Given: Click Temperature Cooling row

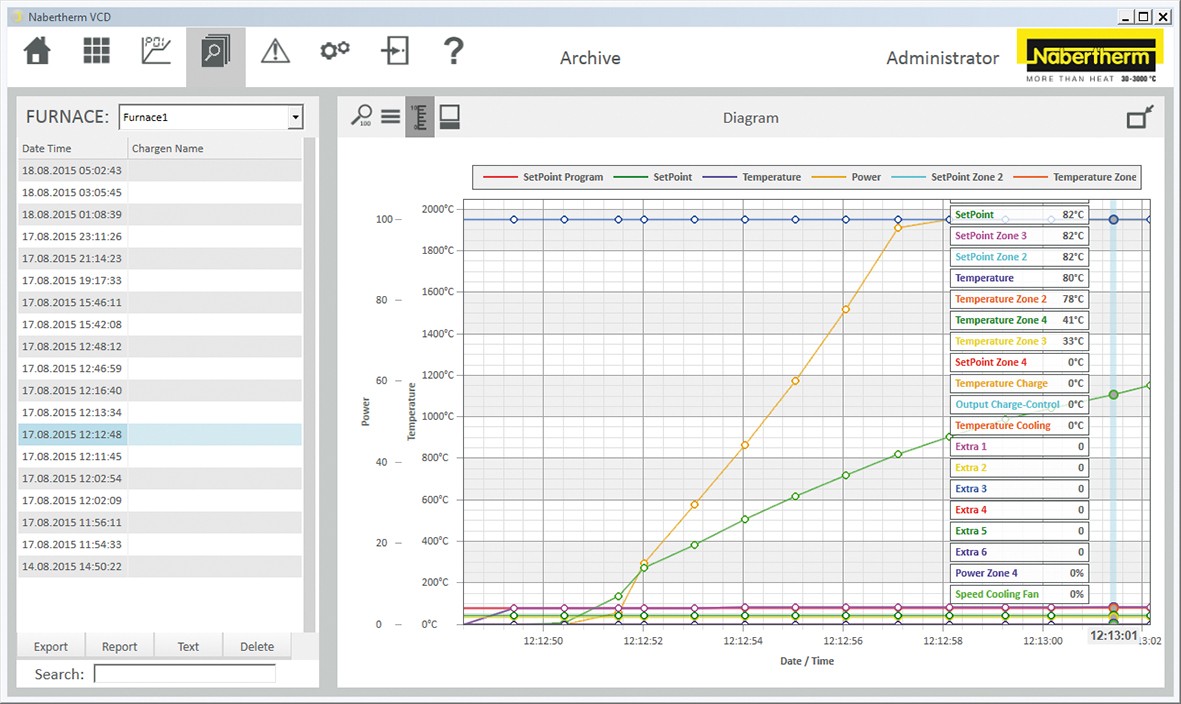Looking at the screenshot, I should click(x=1019, y=425).
